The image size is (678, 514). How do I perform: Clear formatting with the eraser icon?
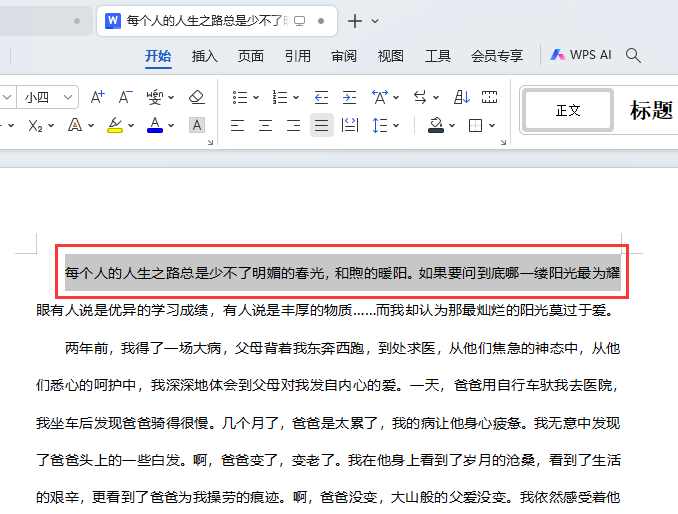pos(197,97)
